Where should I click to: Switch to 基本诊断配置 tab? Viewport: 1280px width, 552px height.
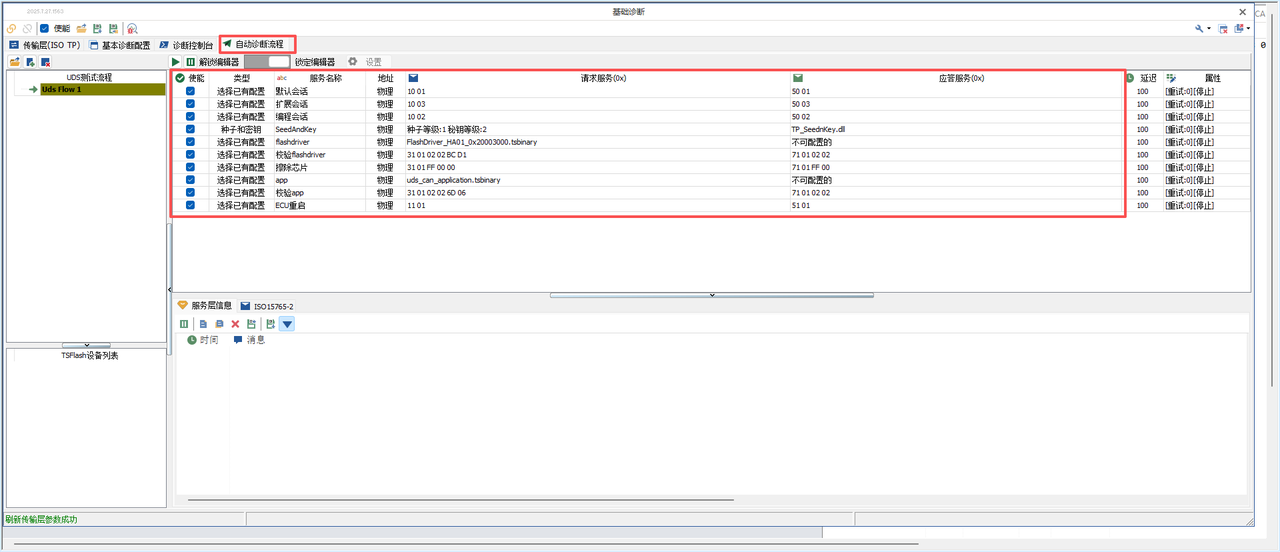(120, 46)
